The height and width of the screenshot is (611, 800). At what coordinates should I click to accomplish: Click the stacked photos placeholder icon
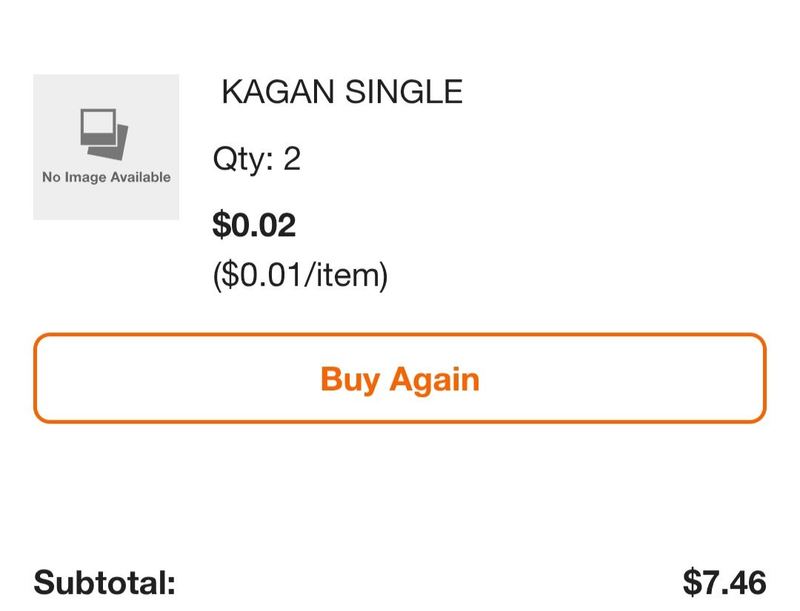pos(104,134)
